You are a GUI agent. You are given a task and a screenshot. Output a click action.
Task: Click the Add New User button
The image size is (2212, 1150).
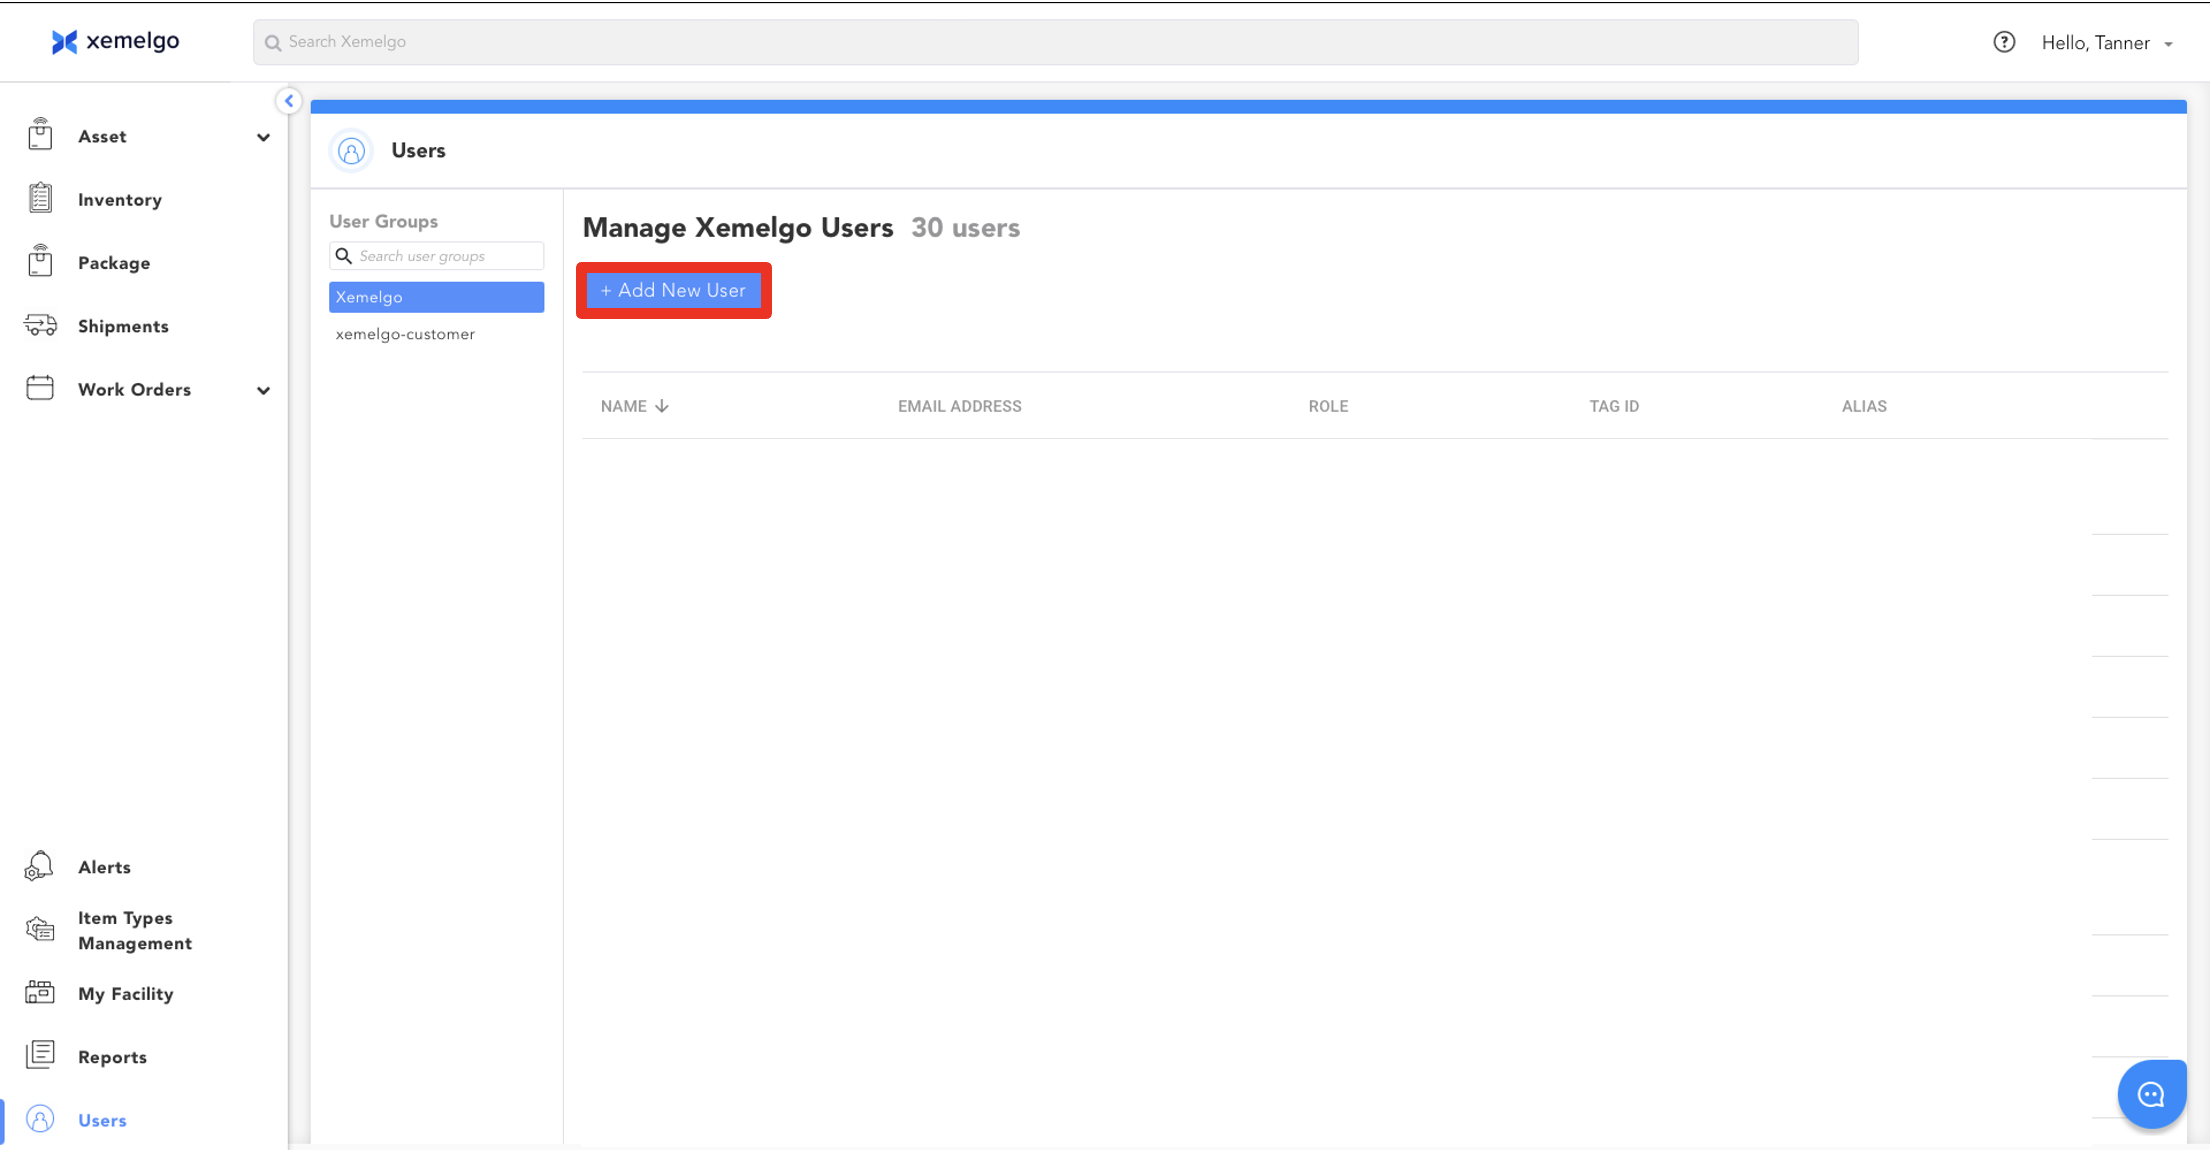[x=673, y=290]
